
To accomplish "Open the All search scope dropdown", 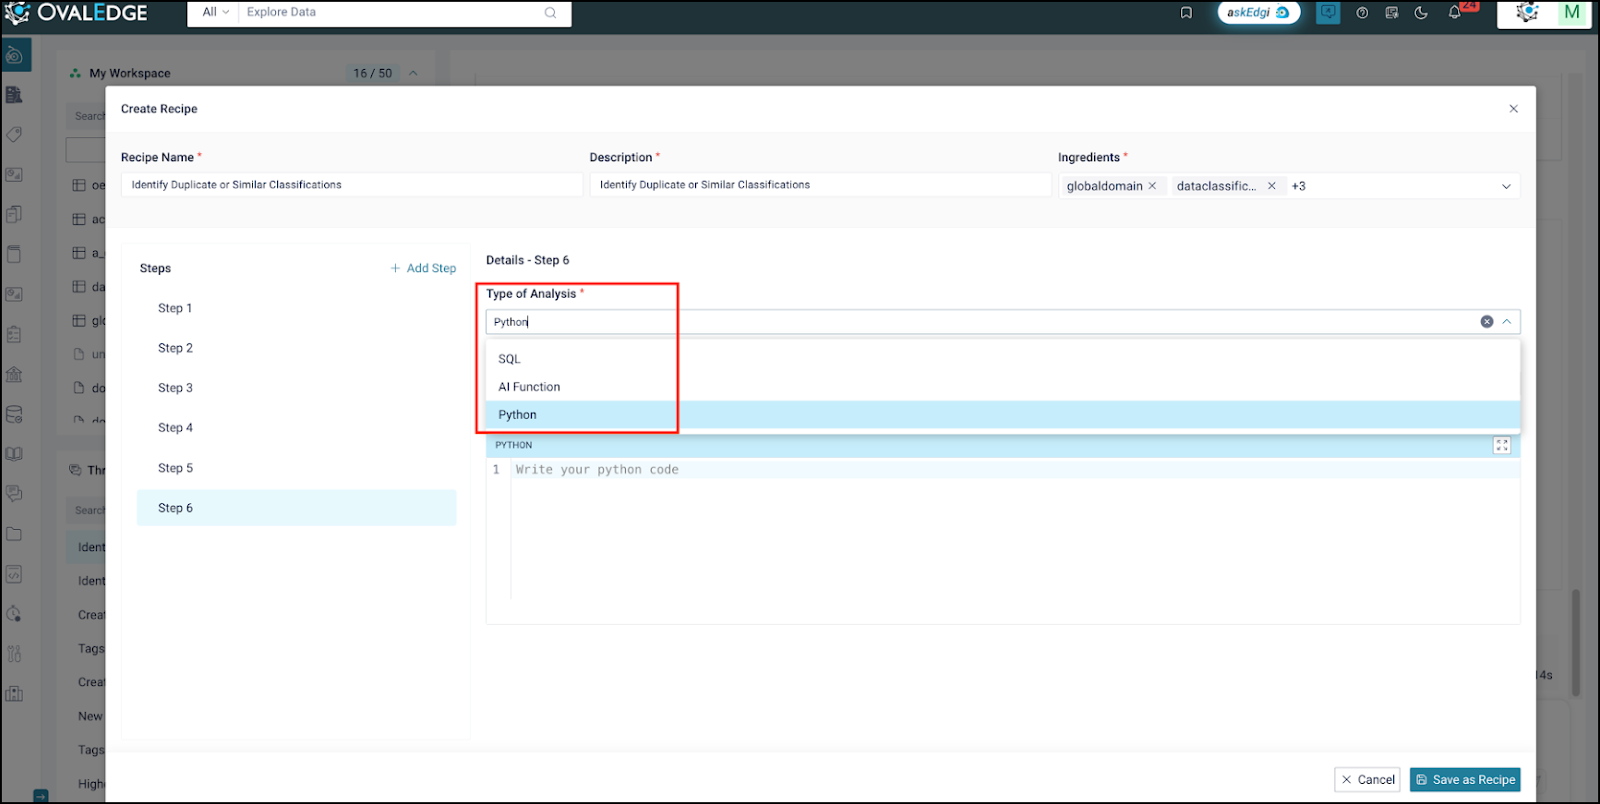I will tap(216, 13).
